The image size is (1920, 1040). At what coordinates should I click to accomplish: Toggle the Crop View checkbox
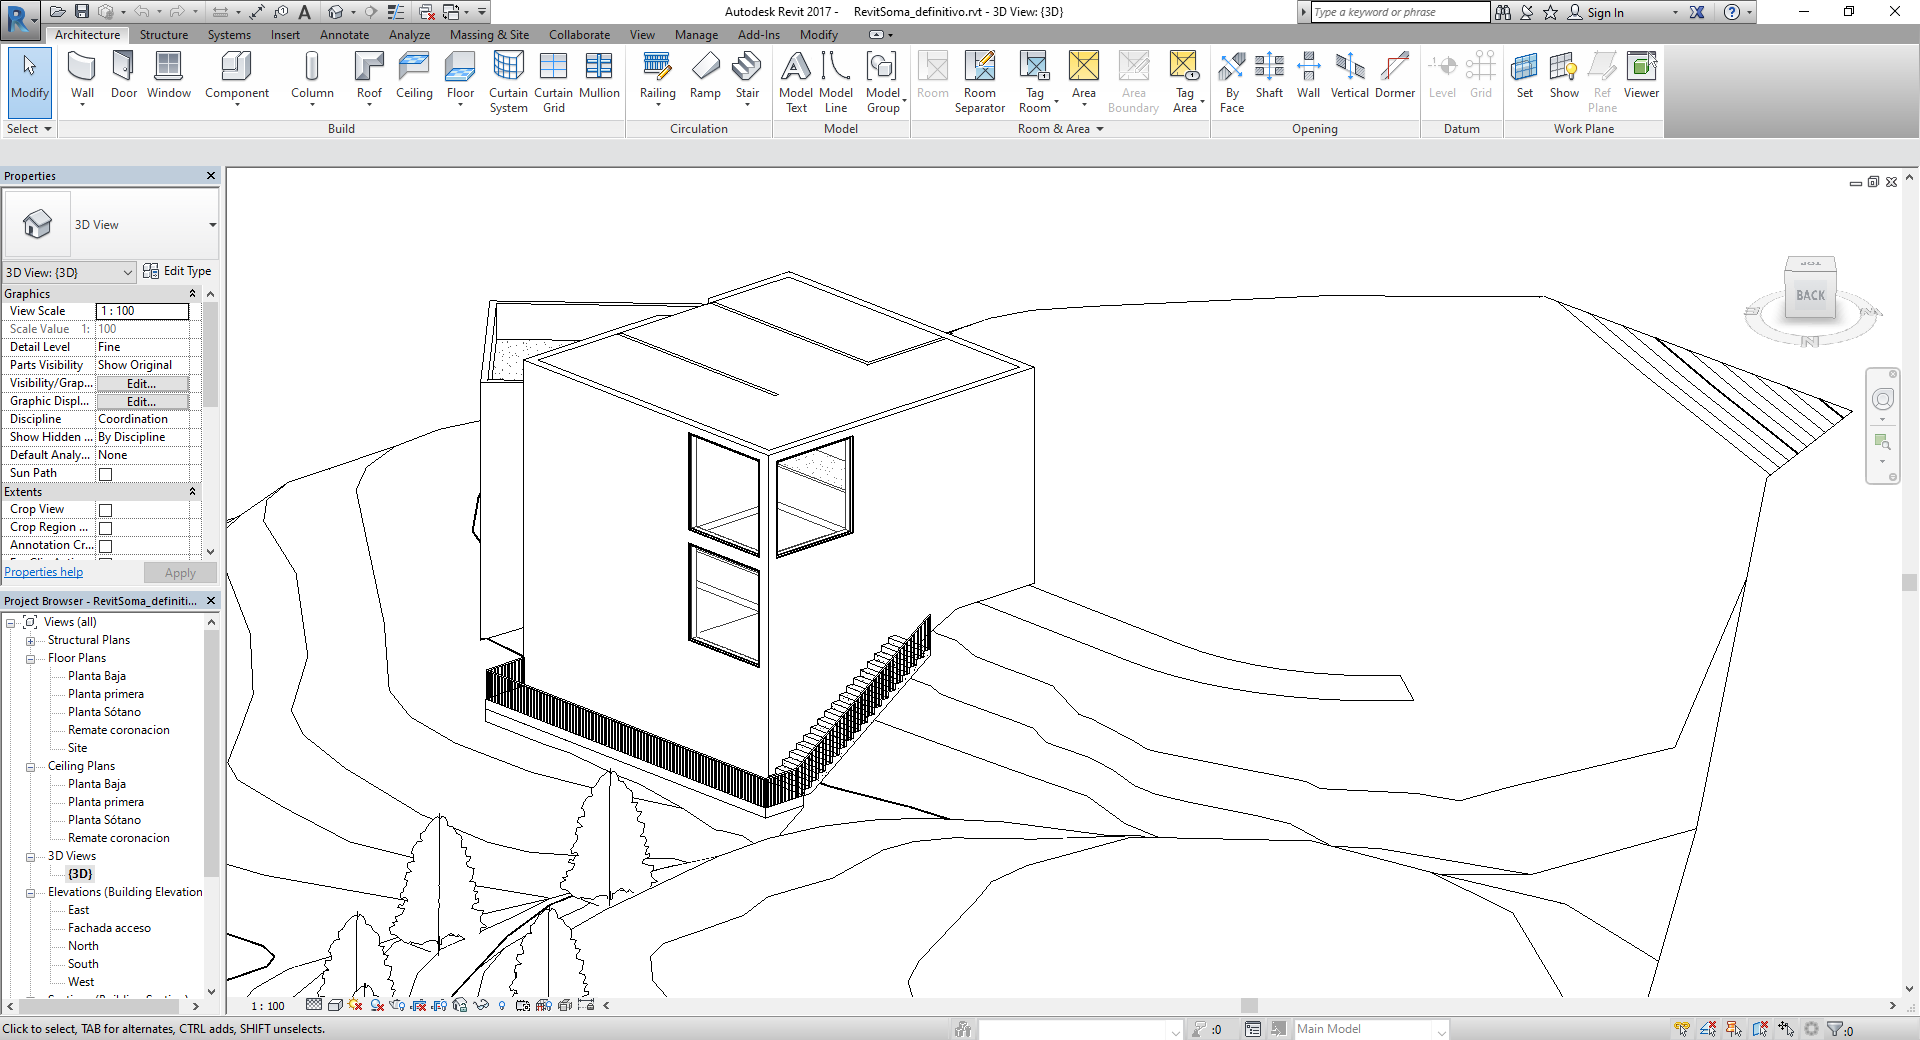pos(106,510)
